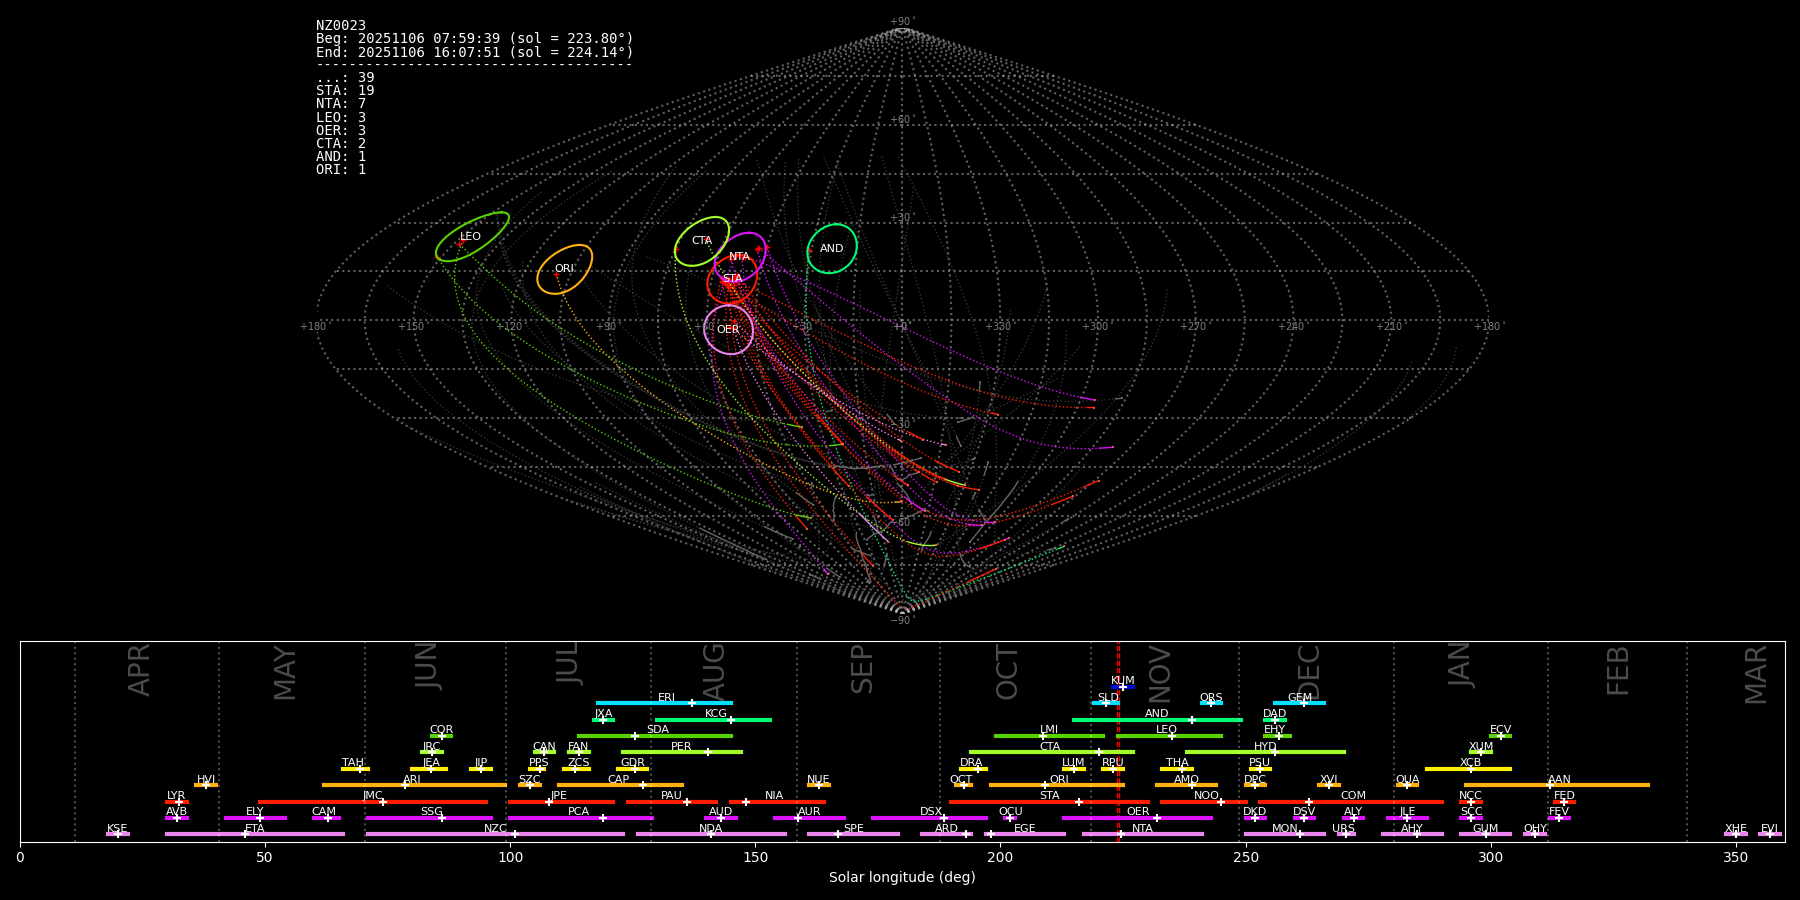Select the magenta NTA radiant ellipse on the map
The height and width of the screenshot is (900, 1800).
(740, 257)
